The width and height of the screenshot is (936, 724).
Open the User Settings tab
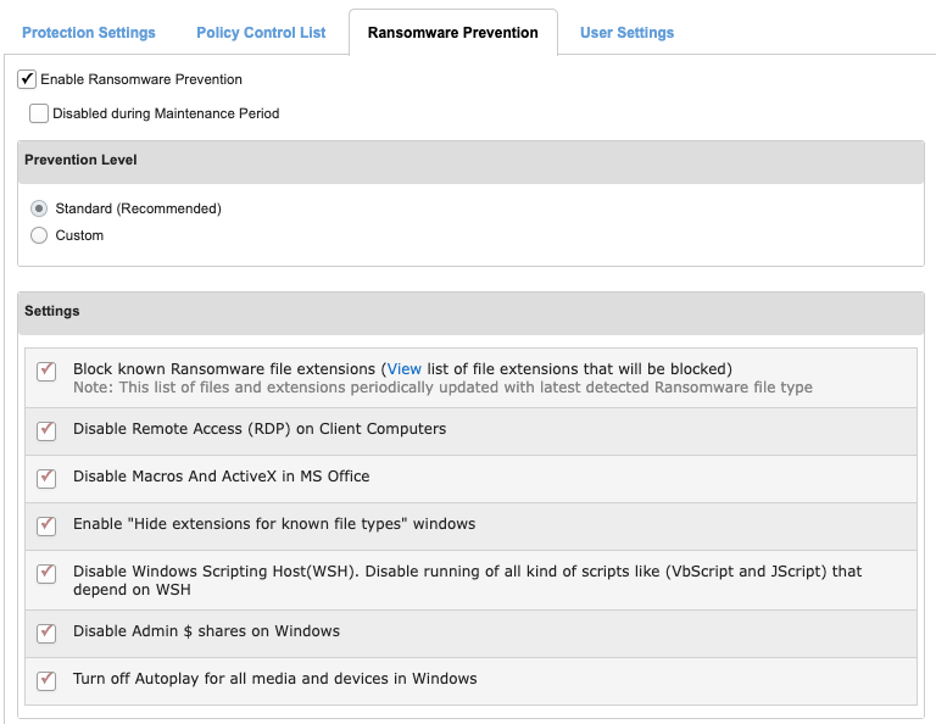627,32
